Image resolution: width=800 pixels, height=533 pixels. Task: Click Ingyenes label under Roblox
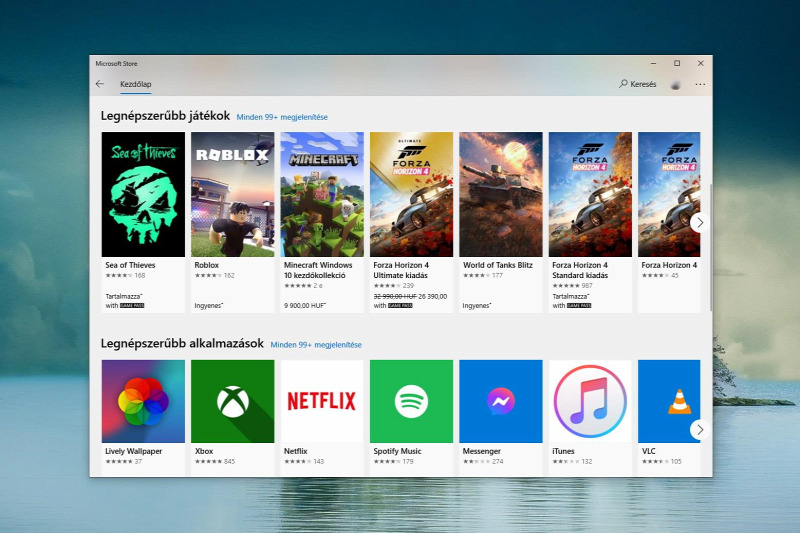209,306
